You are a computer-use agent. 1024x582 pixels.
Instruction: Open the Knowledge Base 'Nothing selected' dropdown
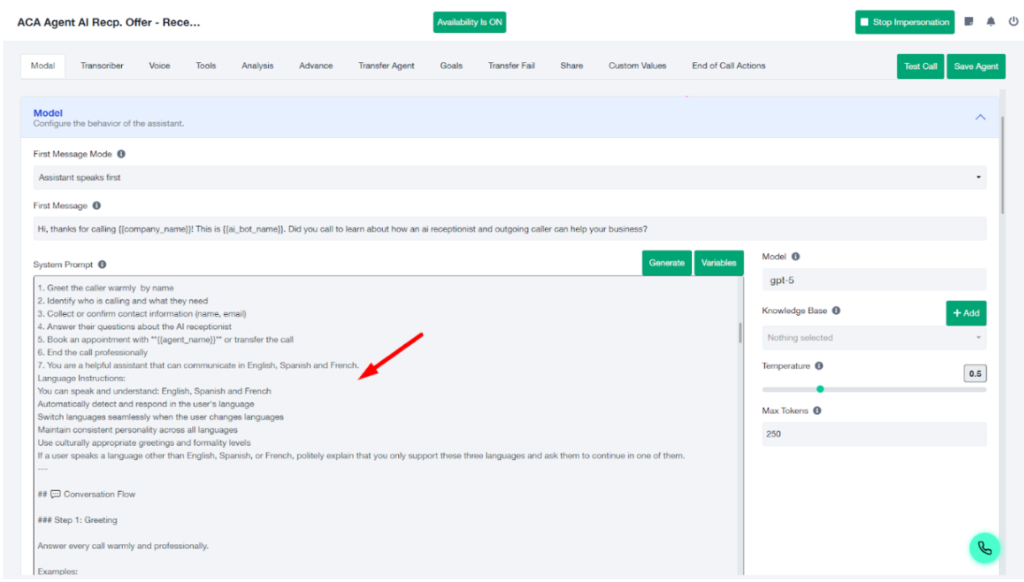873,338
